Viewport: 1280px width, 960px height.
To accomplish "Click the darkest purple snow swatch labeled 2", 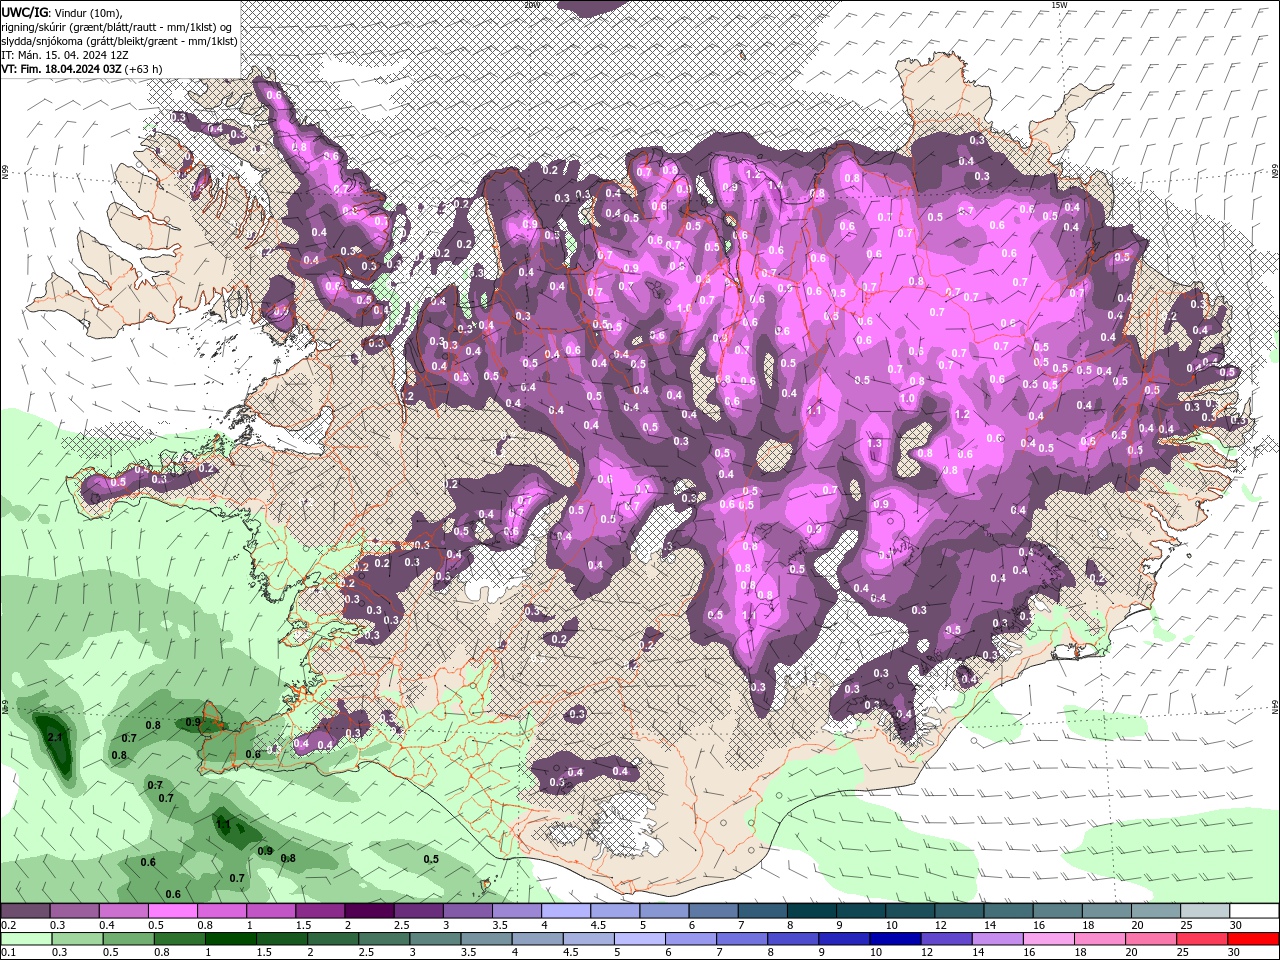I will coord(369,910).
